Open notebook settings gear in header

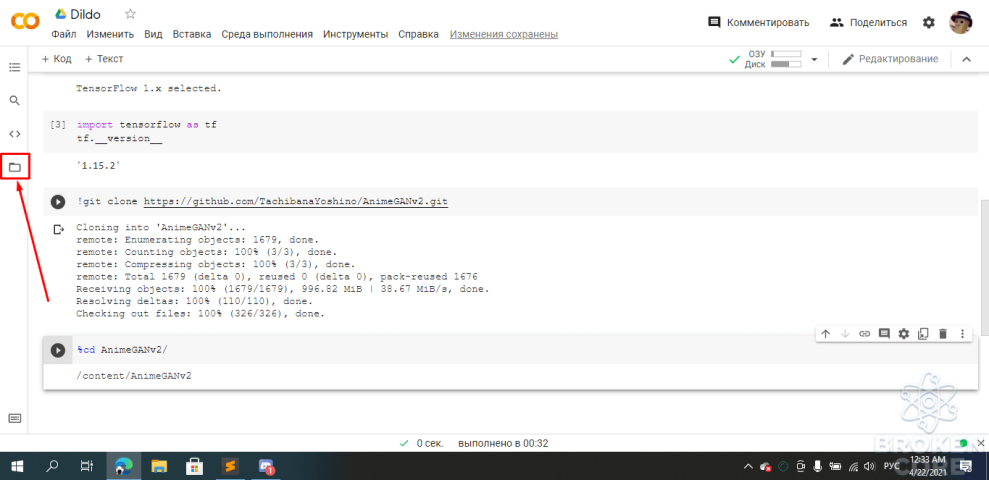[x=928, y=23]
